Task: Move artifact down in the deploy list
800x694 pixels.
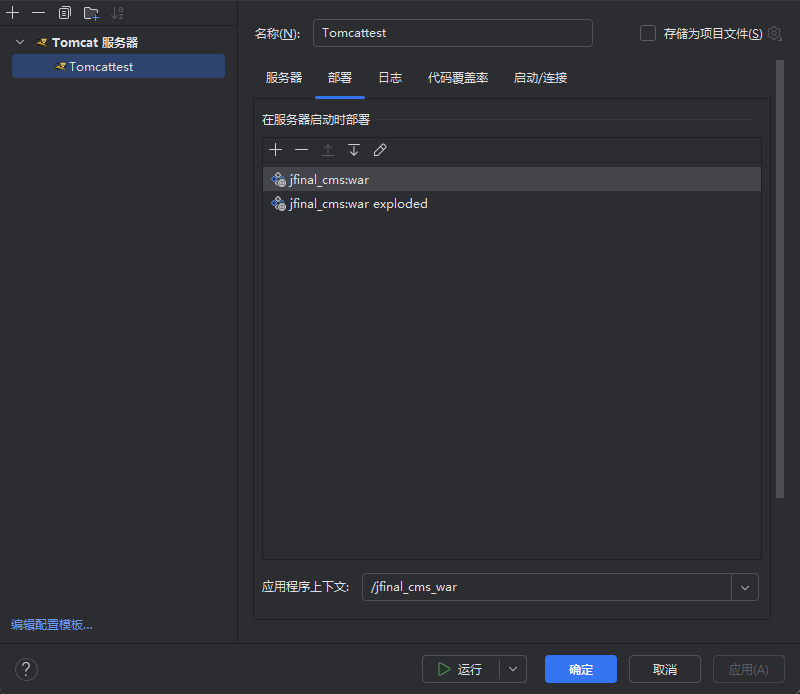Action: (353, 150)
